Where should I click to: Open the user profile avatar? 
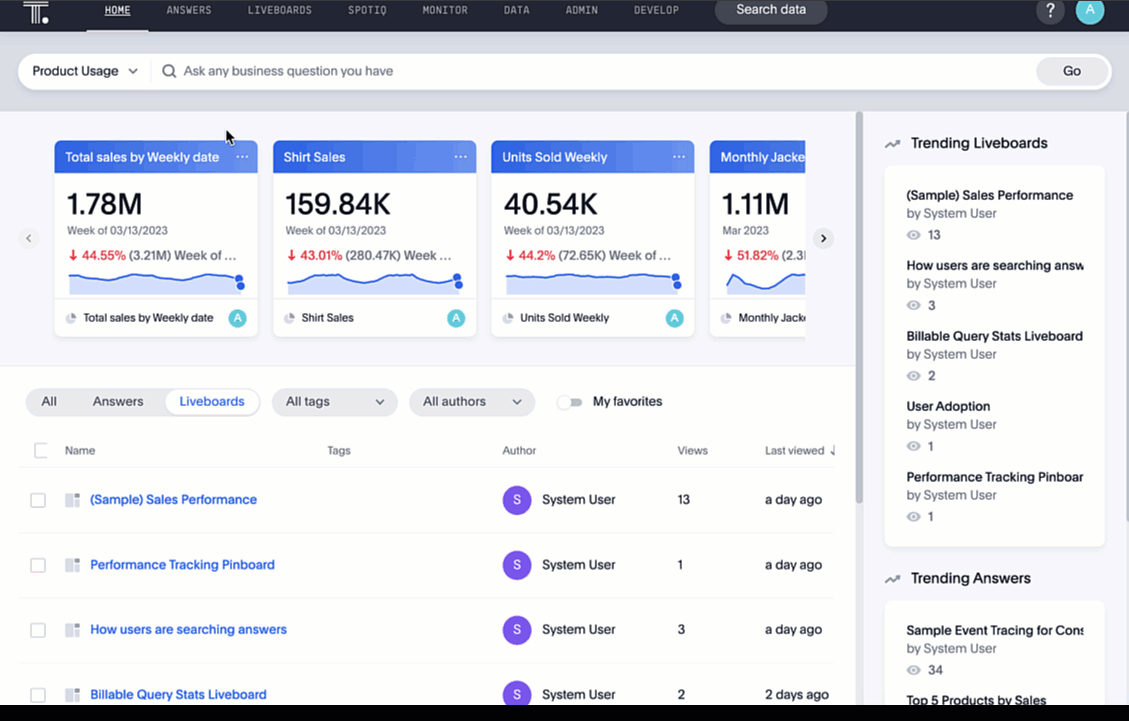(x=1090, y=11)
